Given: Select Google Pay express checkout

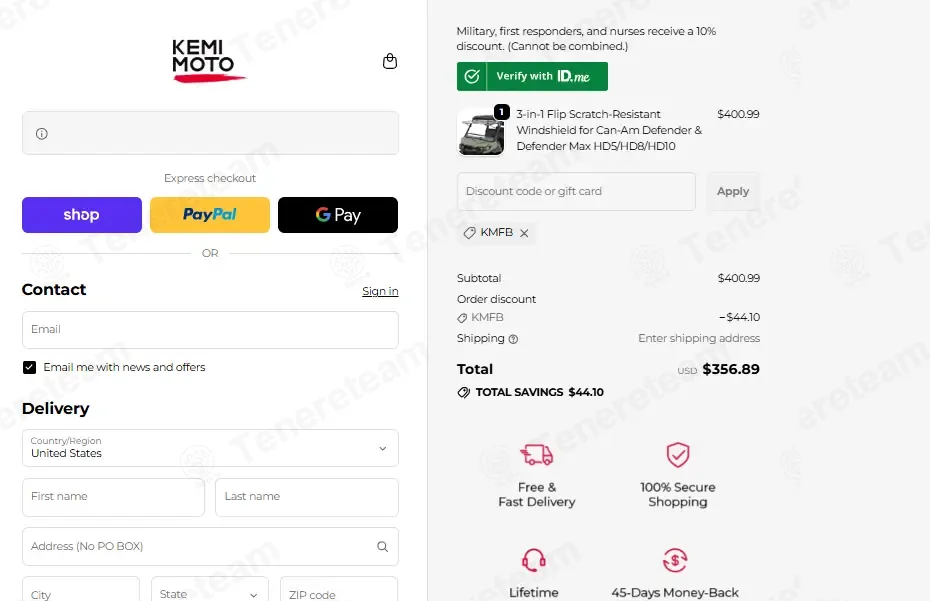Looking at the screenshot, I should (338, 215).
